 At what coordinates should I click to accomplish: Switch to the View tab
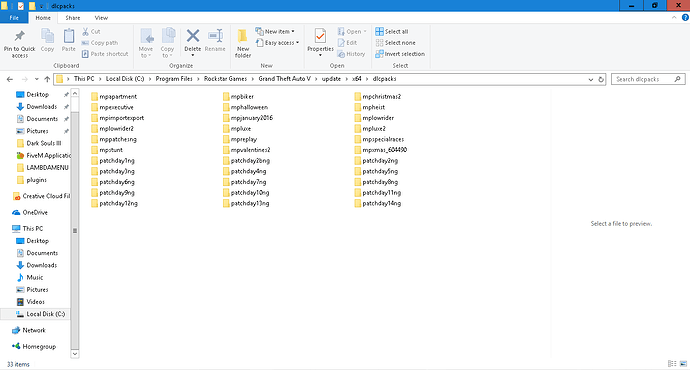[101, 18]
